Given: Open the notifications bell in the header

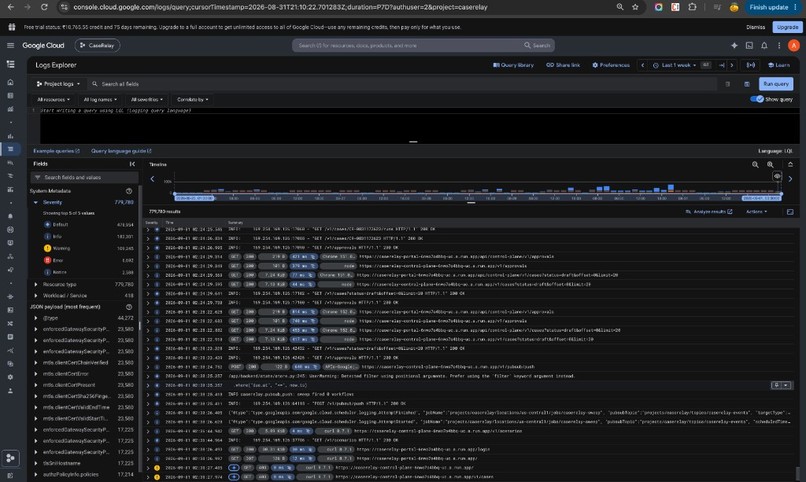Looking at the screenshot, I should tap(764, 45).
